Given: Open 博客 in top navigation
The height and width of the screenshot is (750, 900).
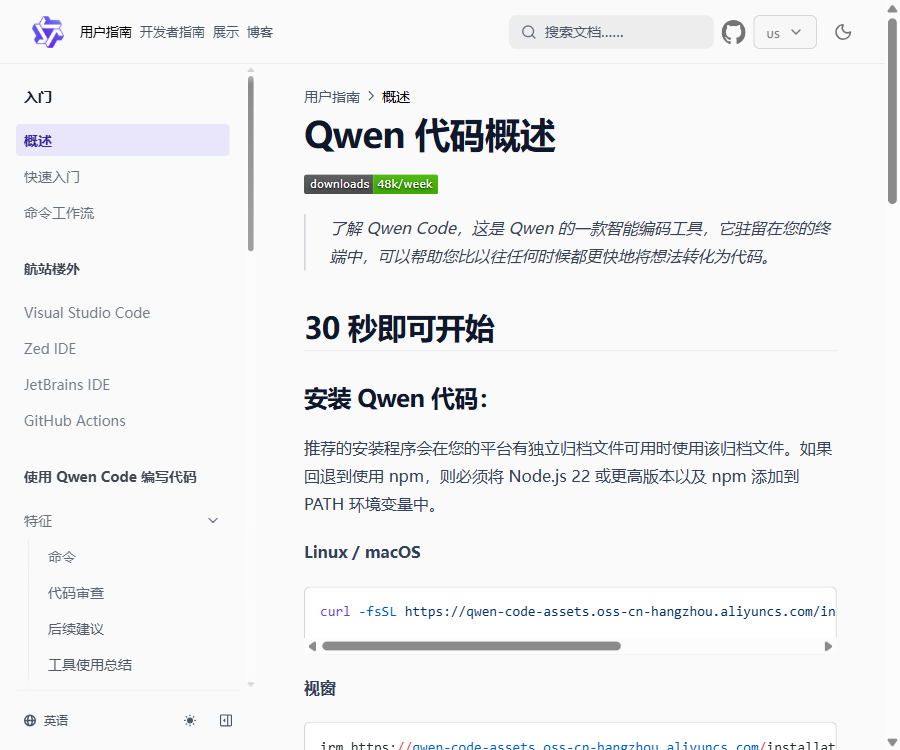Looking at the screenshot, I should (260, 32).
